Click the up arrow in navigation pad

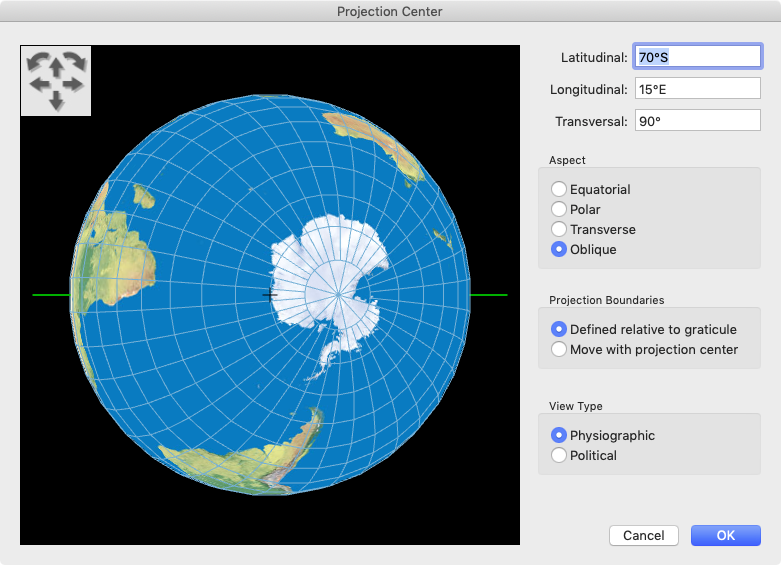pos(56,66)
